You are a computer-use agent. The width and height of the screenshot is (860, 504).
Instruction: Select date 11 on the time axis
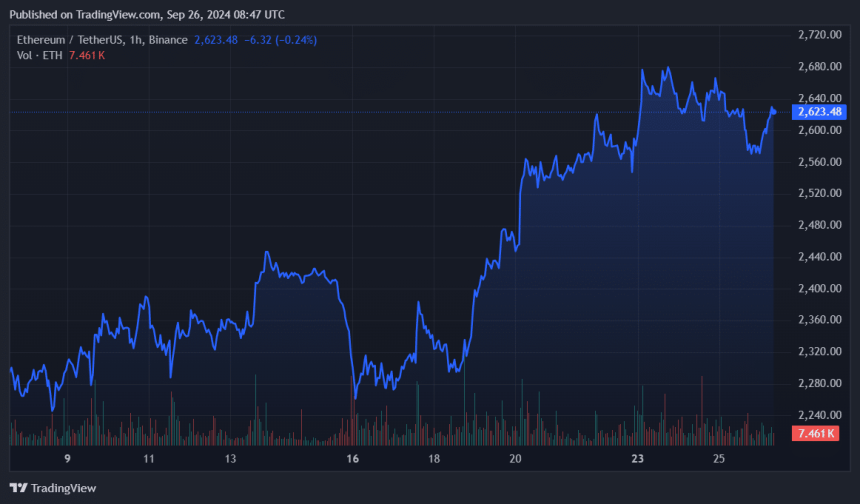click(149, 458)
